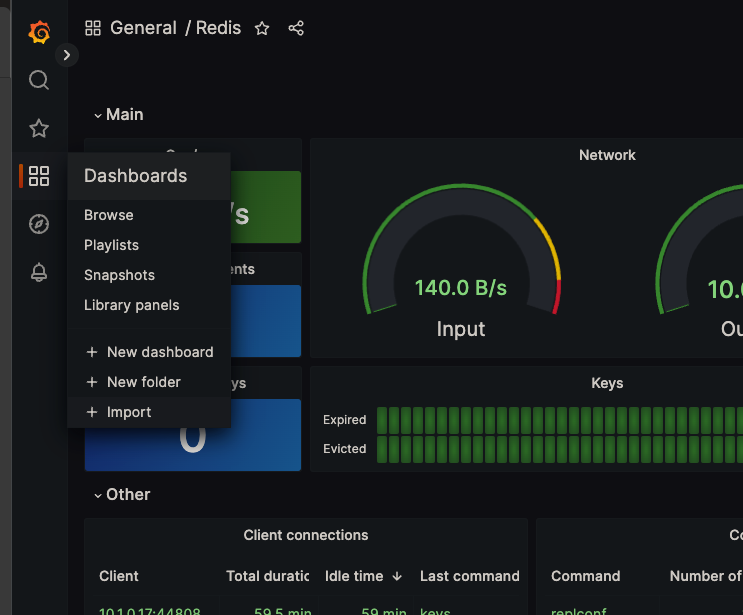The height and width of the screenshot is (615, 743).
Task: Open the General folder breadcrumb
Action: pyautogui.click(x=143, y=28)
